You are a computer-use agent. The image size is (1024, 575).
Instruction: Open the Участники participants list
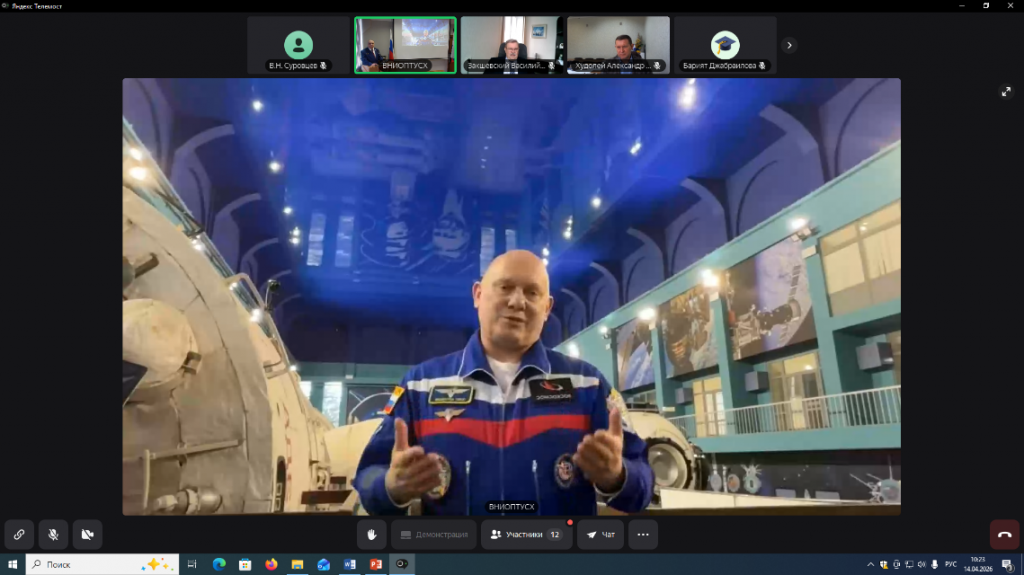click(x=526, y=535)
